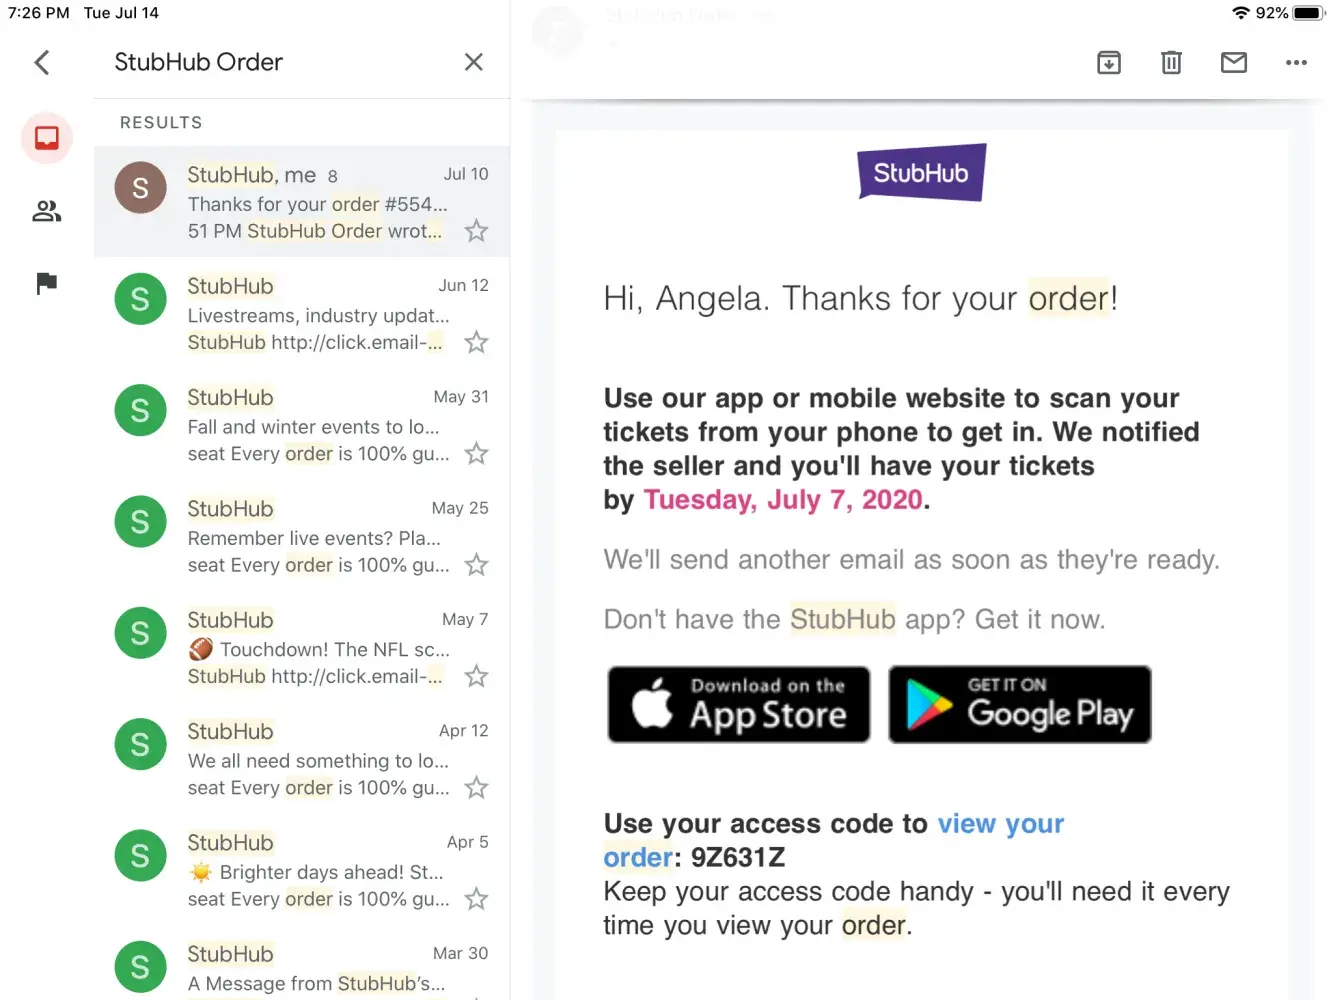Delete email with the trash icon
1333x1000 pixels.
pos(1171,63)
